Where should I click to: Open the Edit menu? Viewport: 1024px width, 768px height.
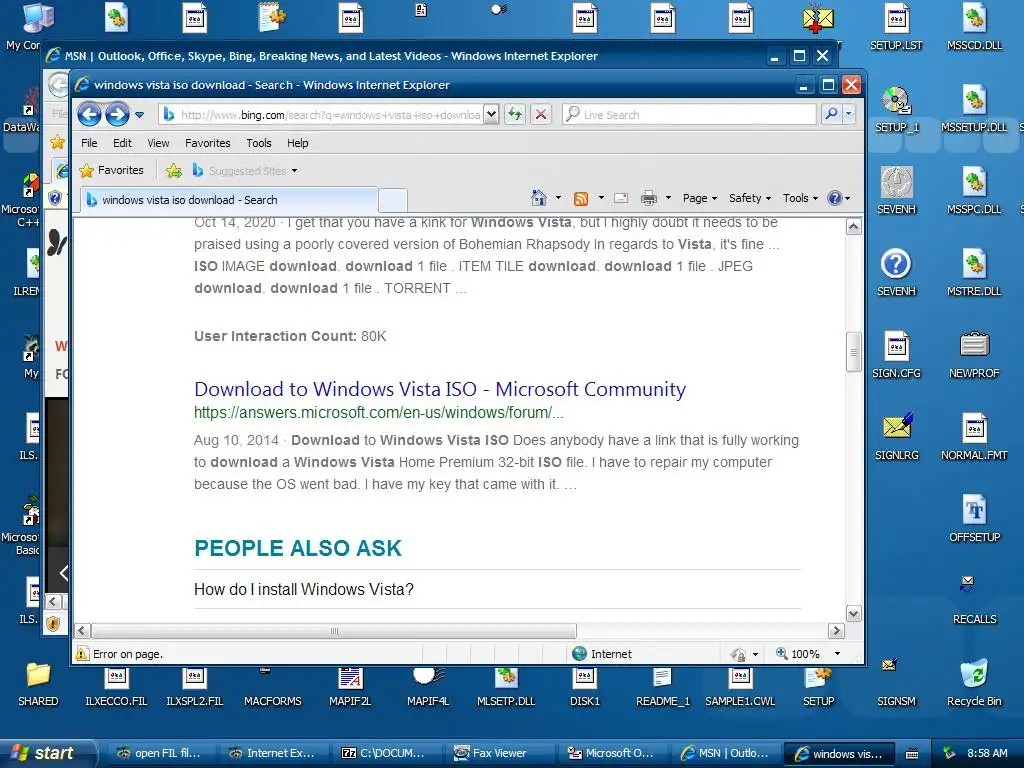(x=122, y=143)
